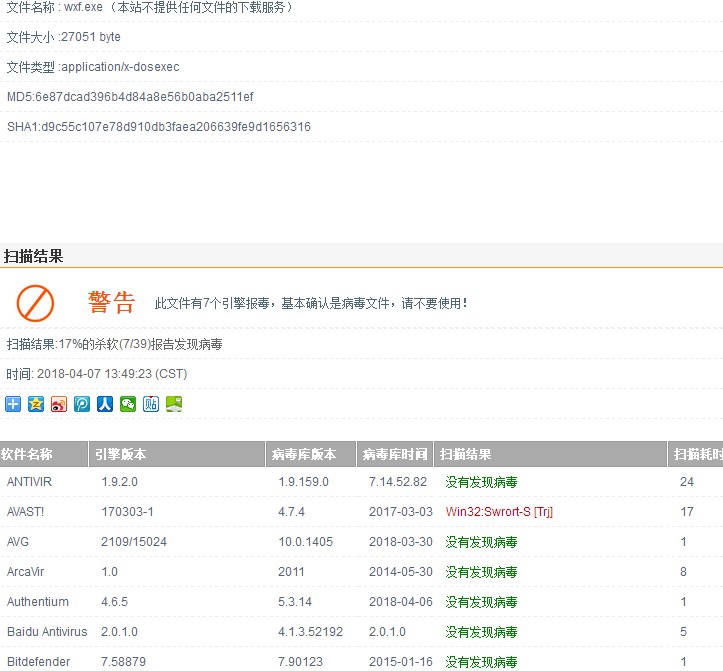Share to WeChat using the green icon
Viewport: 723px width, 671px height.
click(x=128, y=404)
